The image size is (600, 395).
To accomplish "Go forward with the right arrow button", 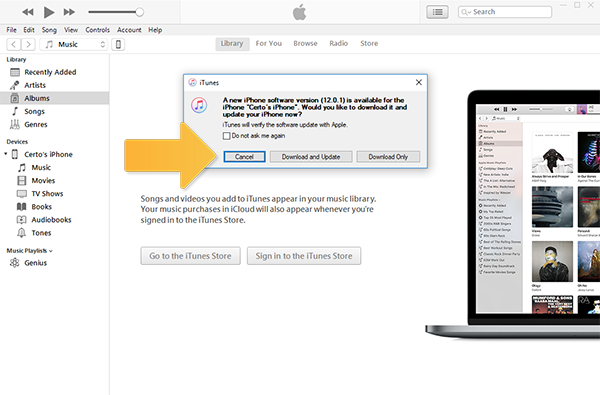I will tap(28, 44).
